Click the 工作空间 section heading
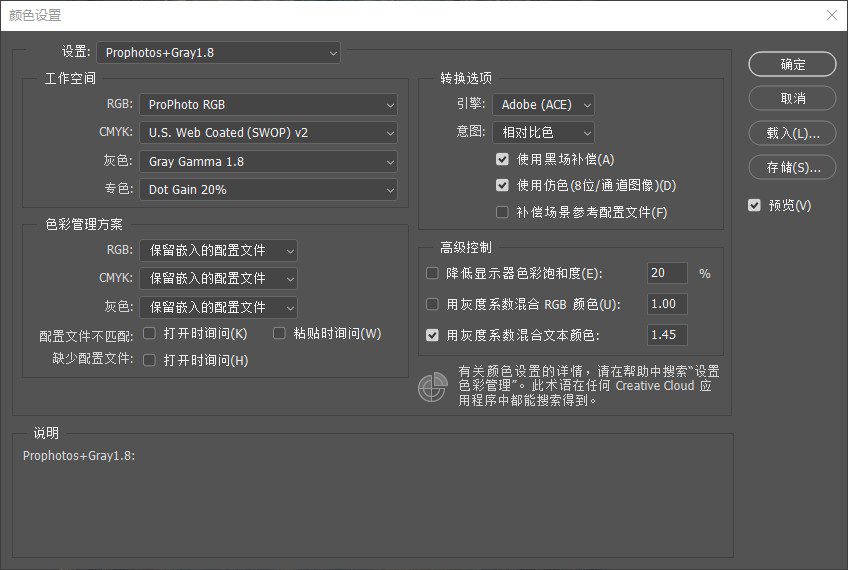The width and height of the screenshot is (848, 570). (70, 78)
